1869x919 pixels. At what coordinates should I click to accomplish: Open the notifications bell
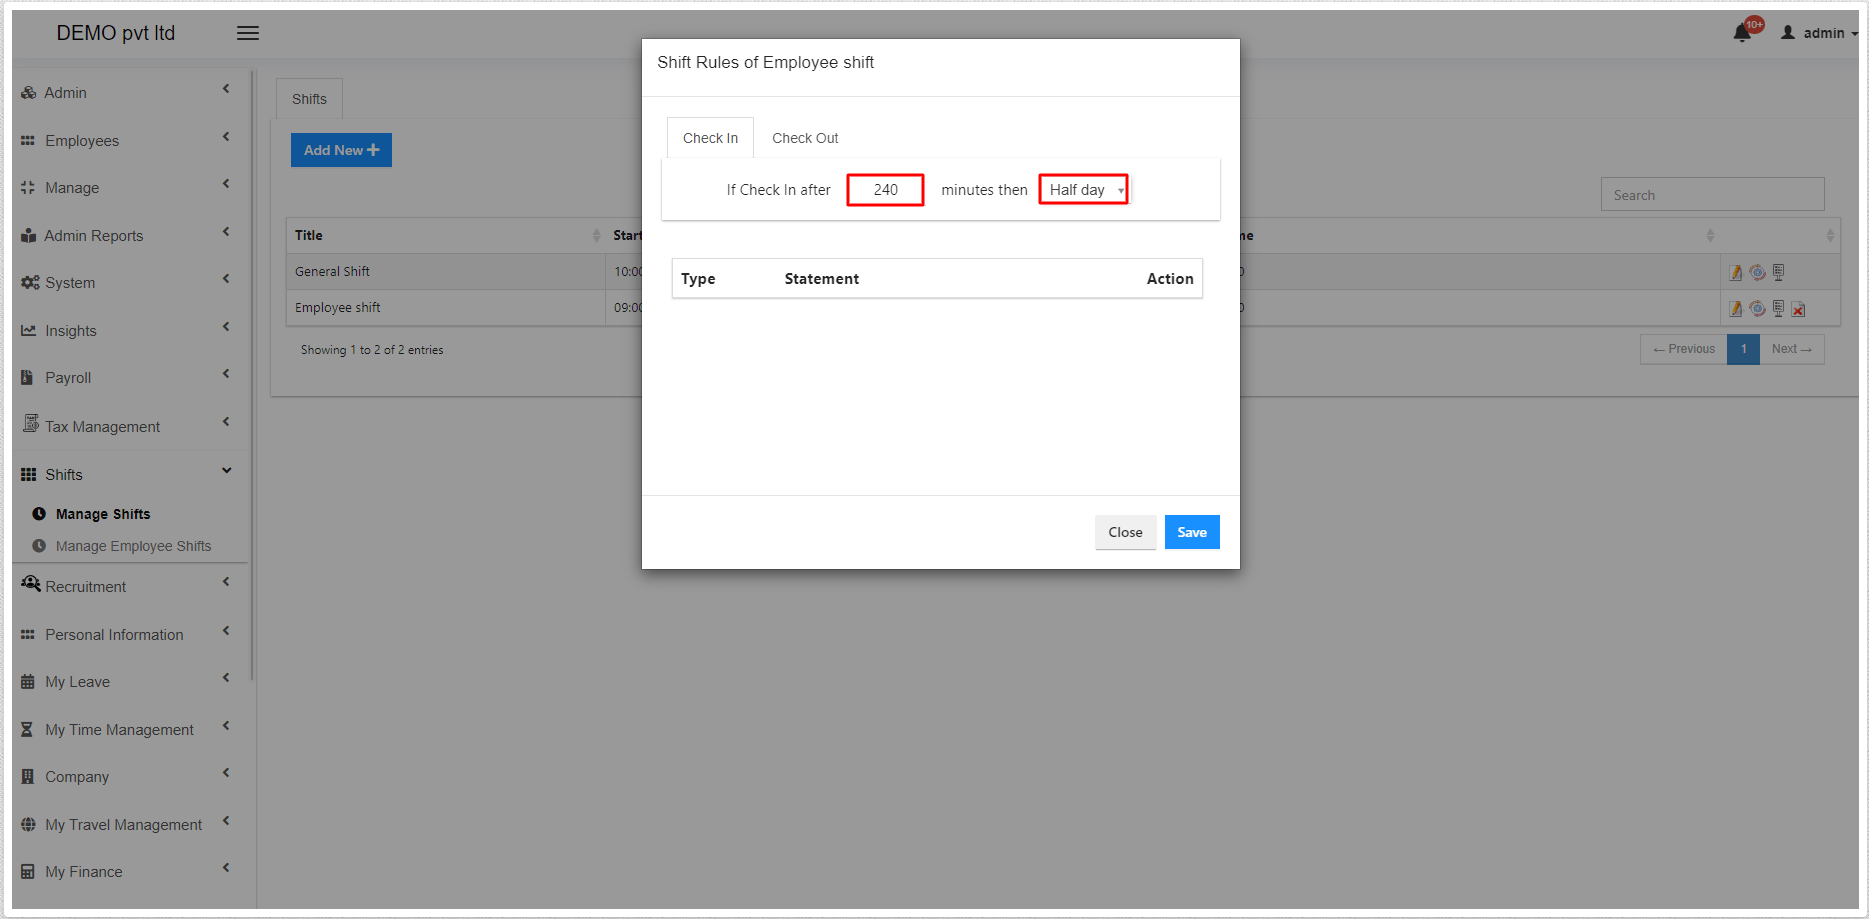pyautogui.click(x=1742, y=32)
